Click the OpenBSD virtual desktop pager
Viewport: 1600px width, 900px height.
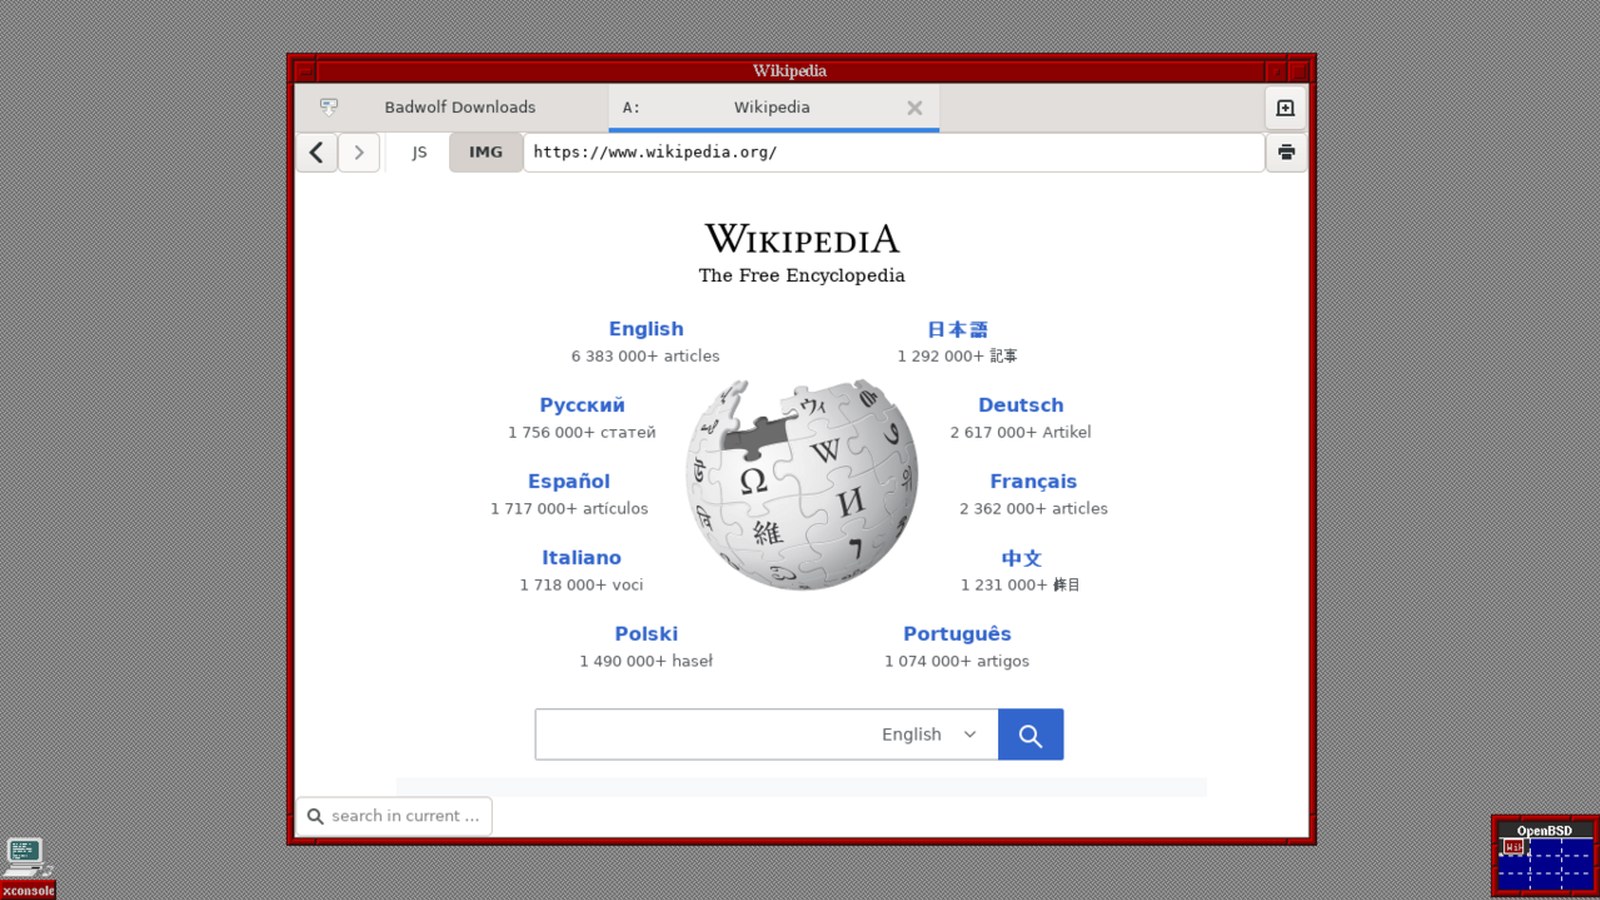(1544, 857)
